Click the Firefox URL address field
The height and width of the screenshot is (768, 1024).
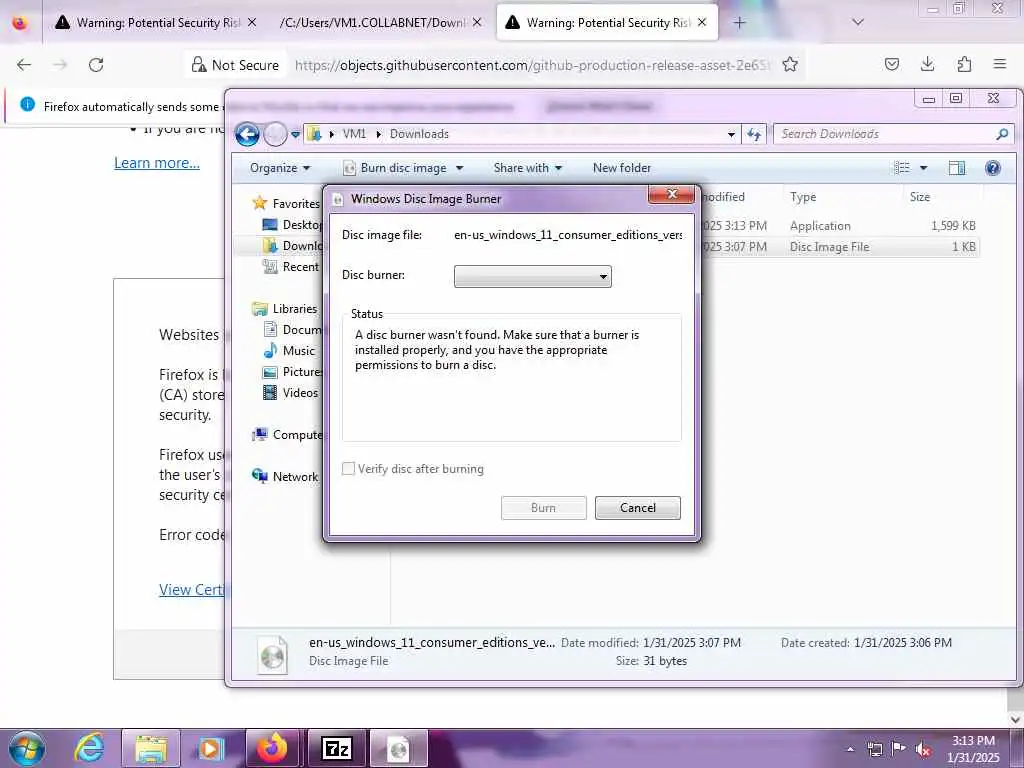[x=532, y=65]
